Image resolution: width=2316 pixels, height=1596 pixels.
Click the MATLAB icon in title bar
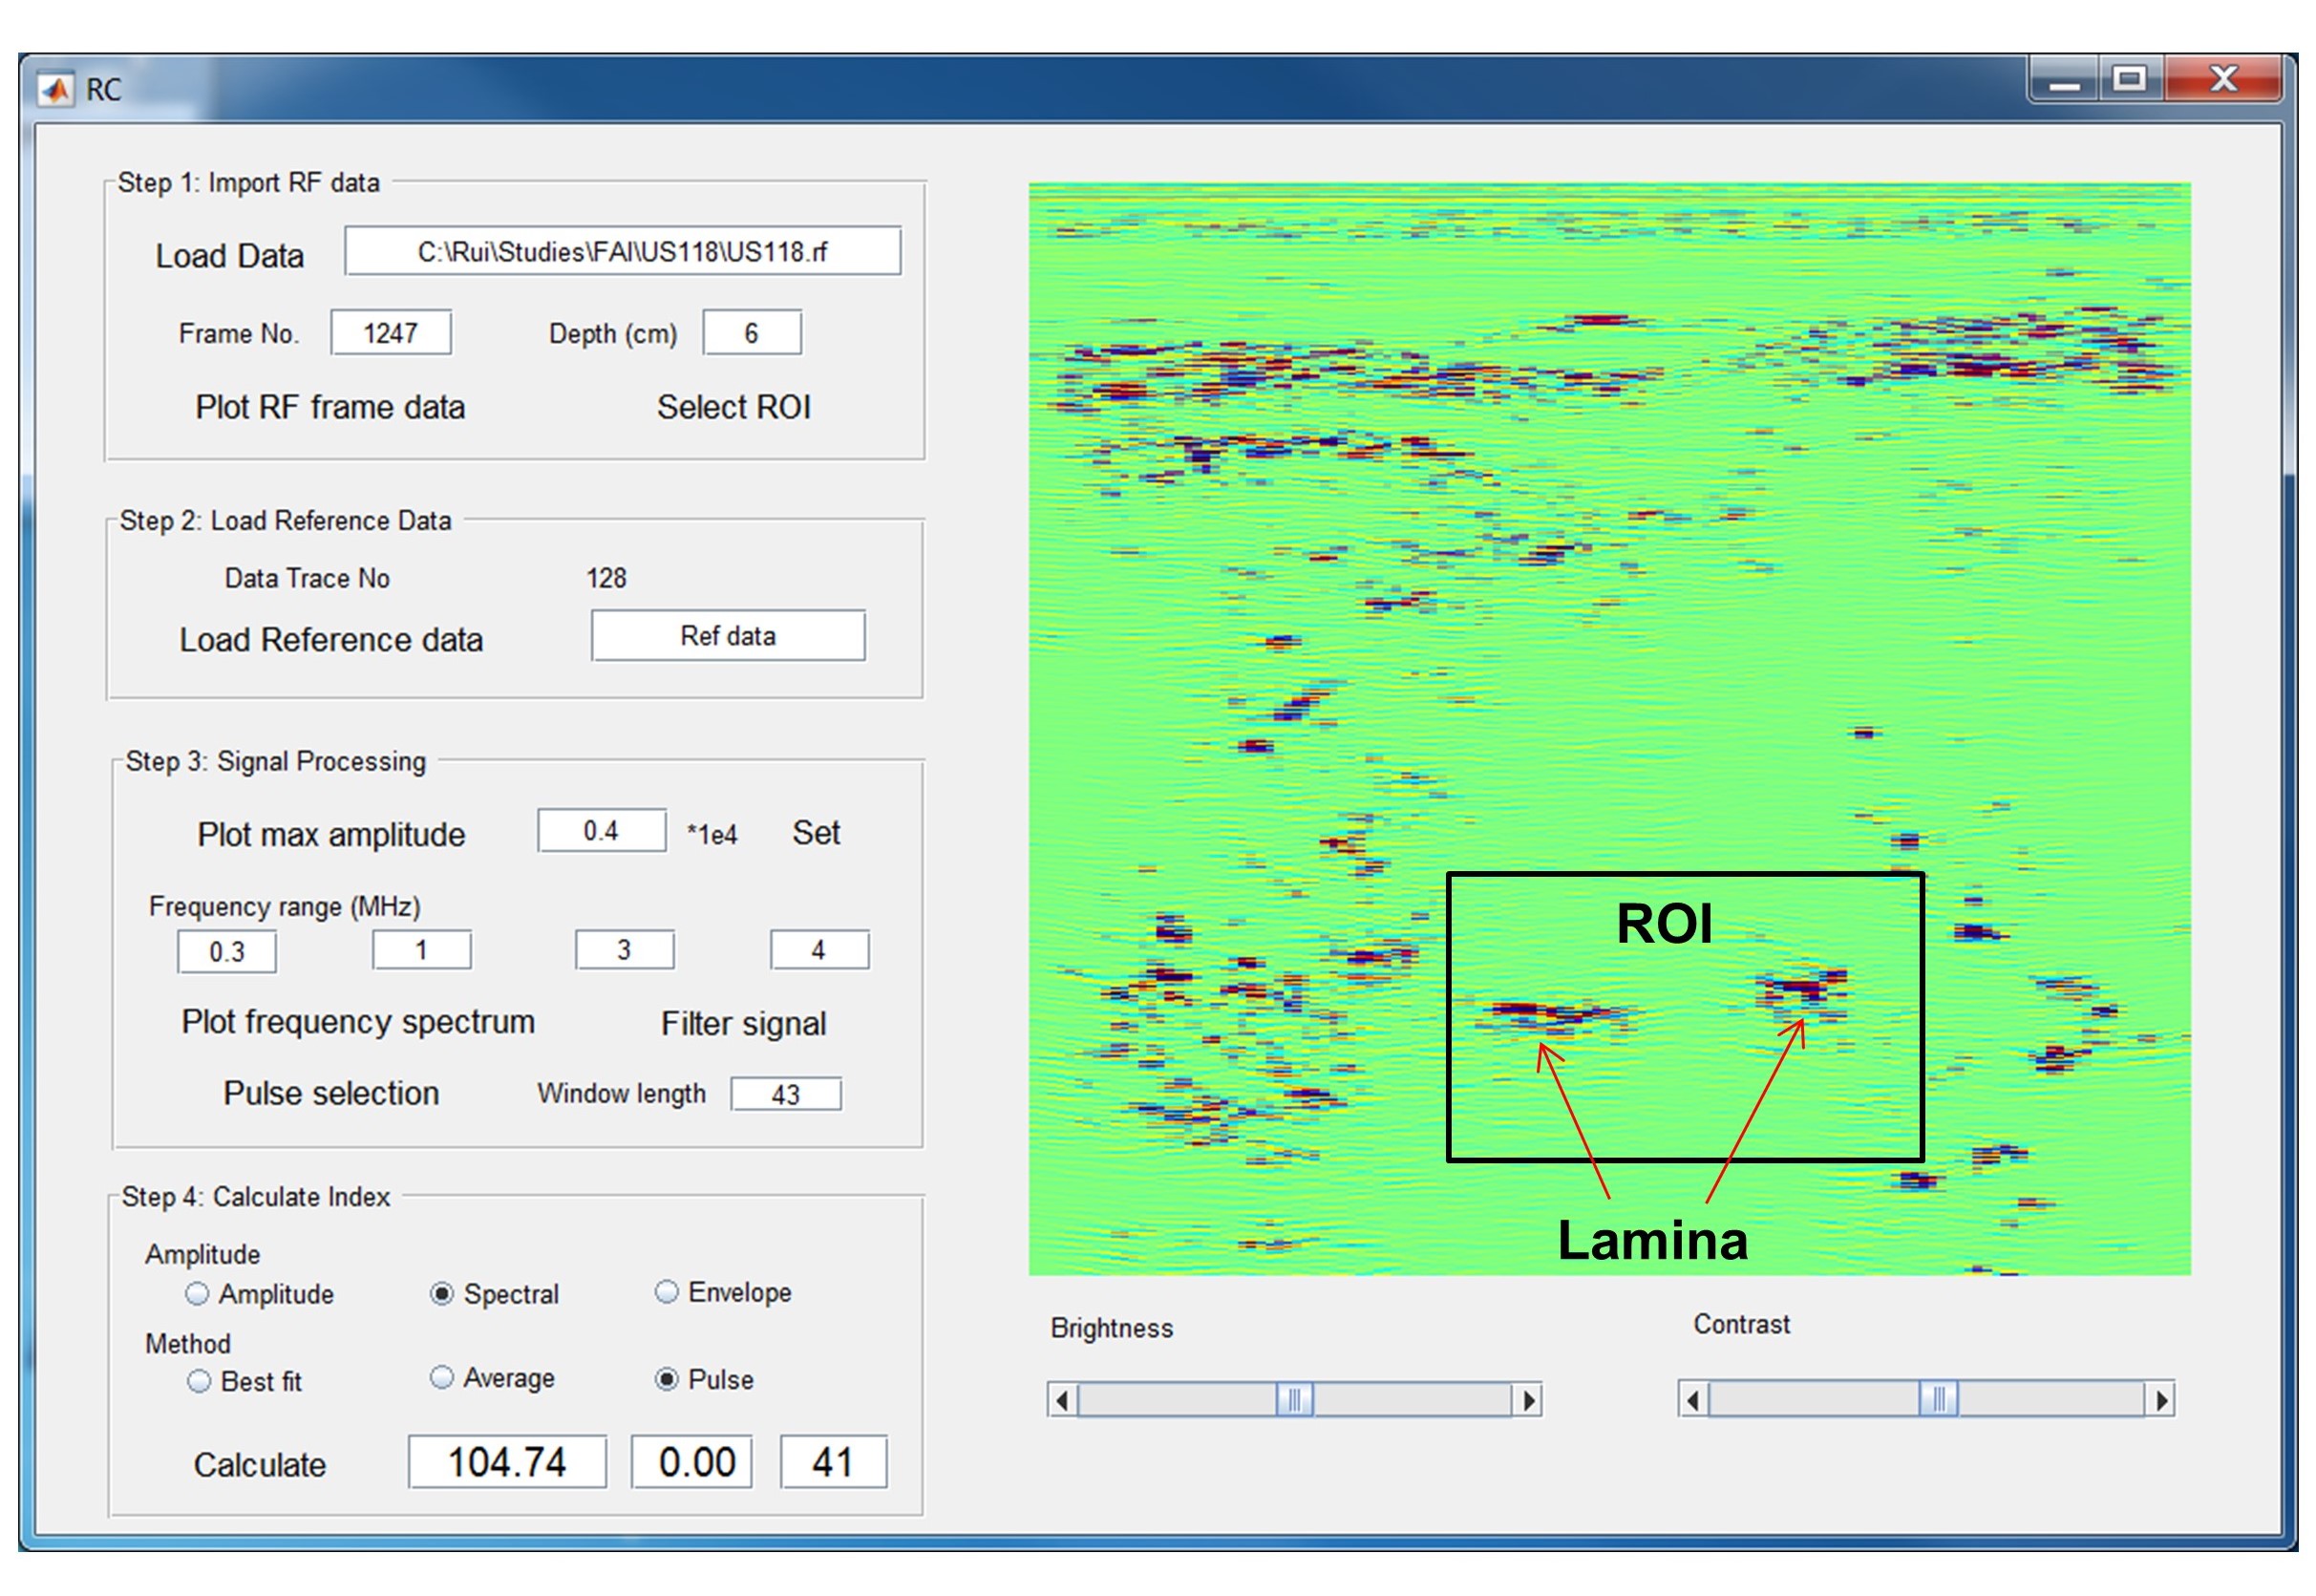pyautogui.click(x=56, y=90)
